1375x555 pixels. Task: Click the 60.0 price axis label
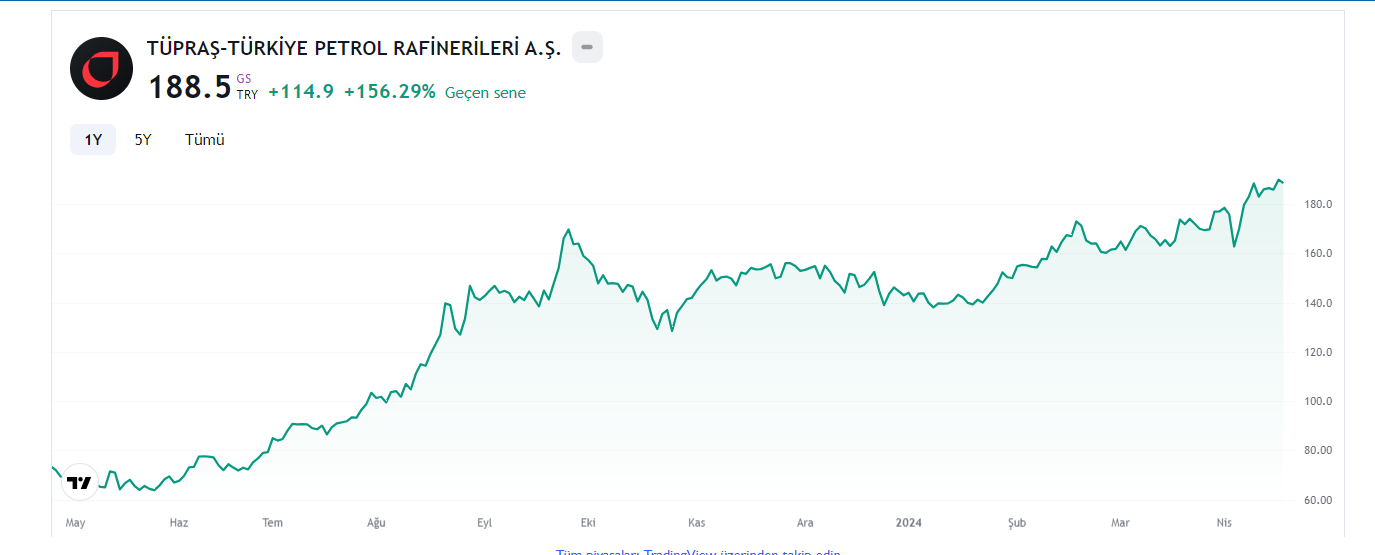point(1320,500)
